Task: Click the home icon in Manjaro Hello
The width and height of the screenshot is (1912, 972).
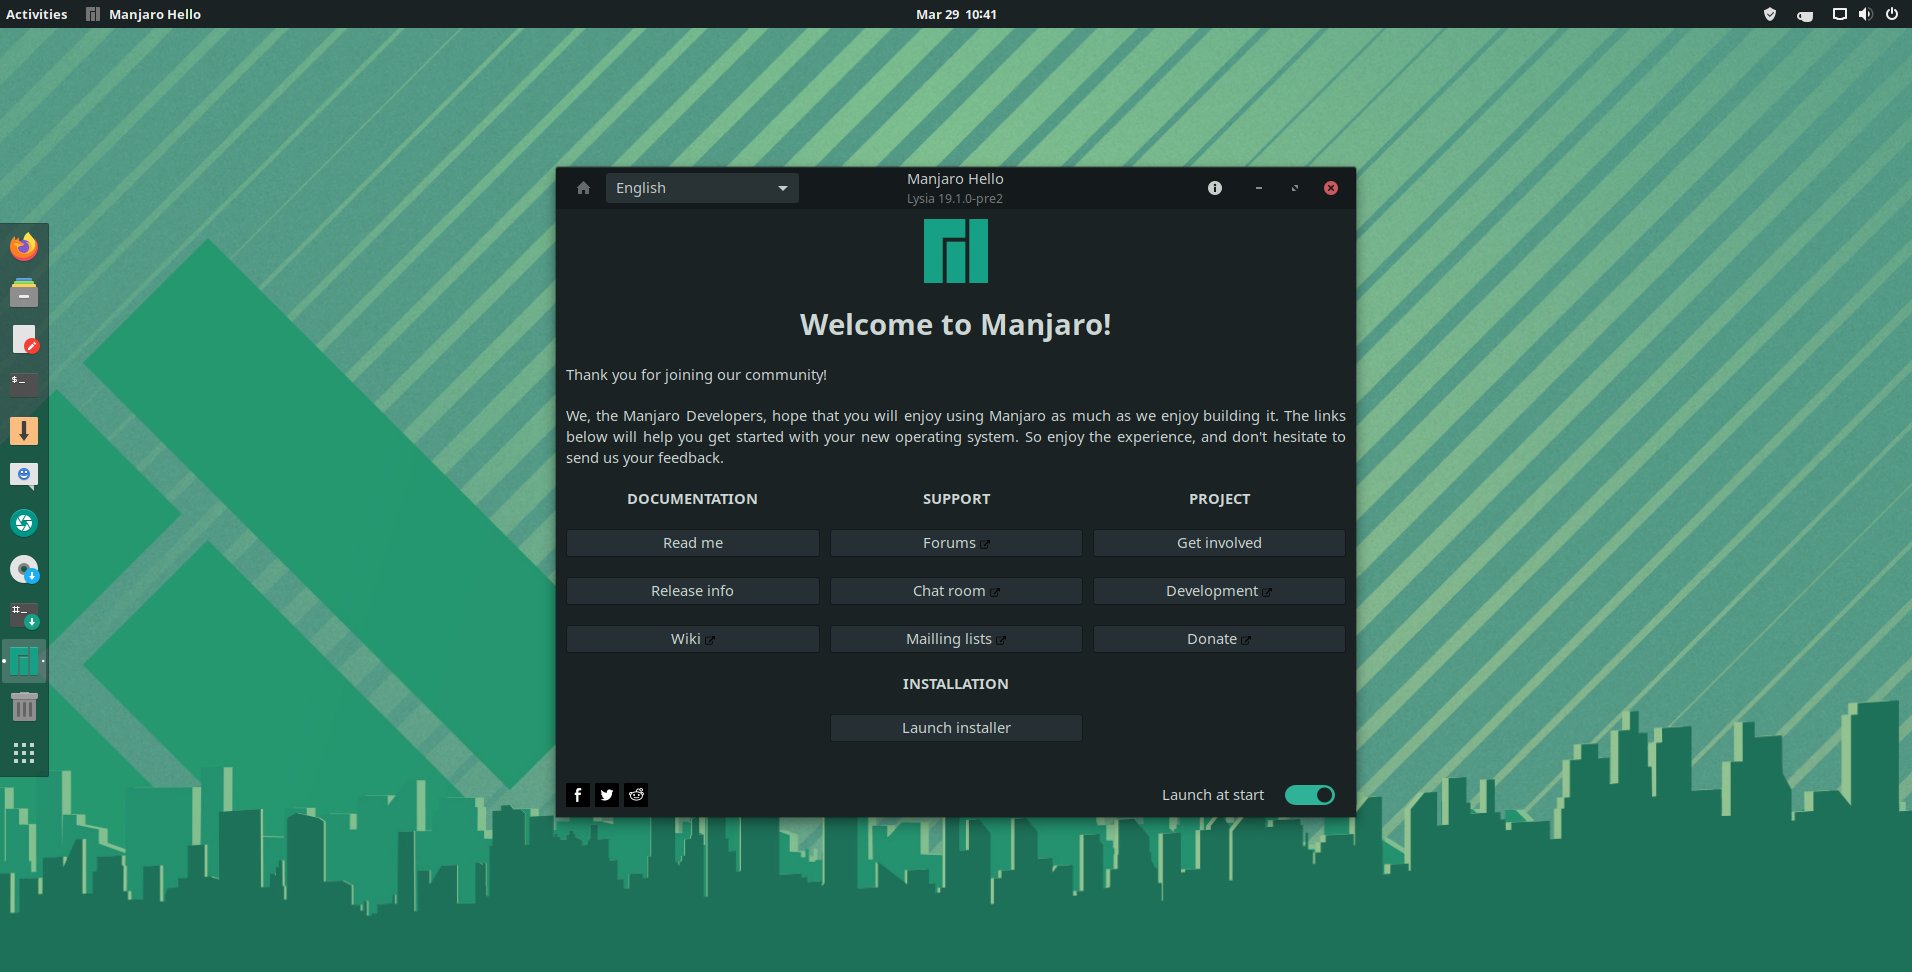Action: 583,188
